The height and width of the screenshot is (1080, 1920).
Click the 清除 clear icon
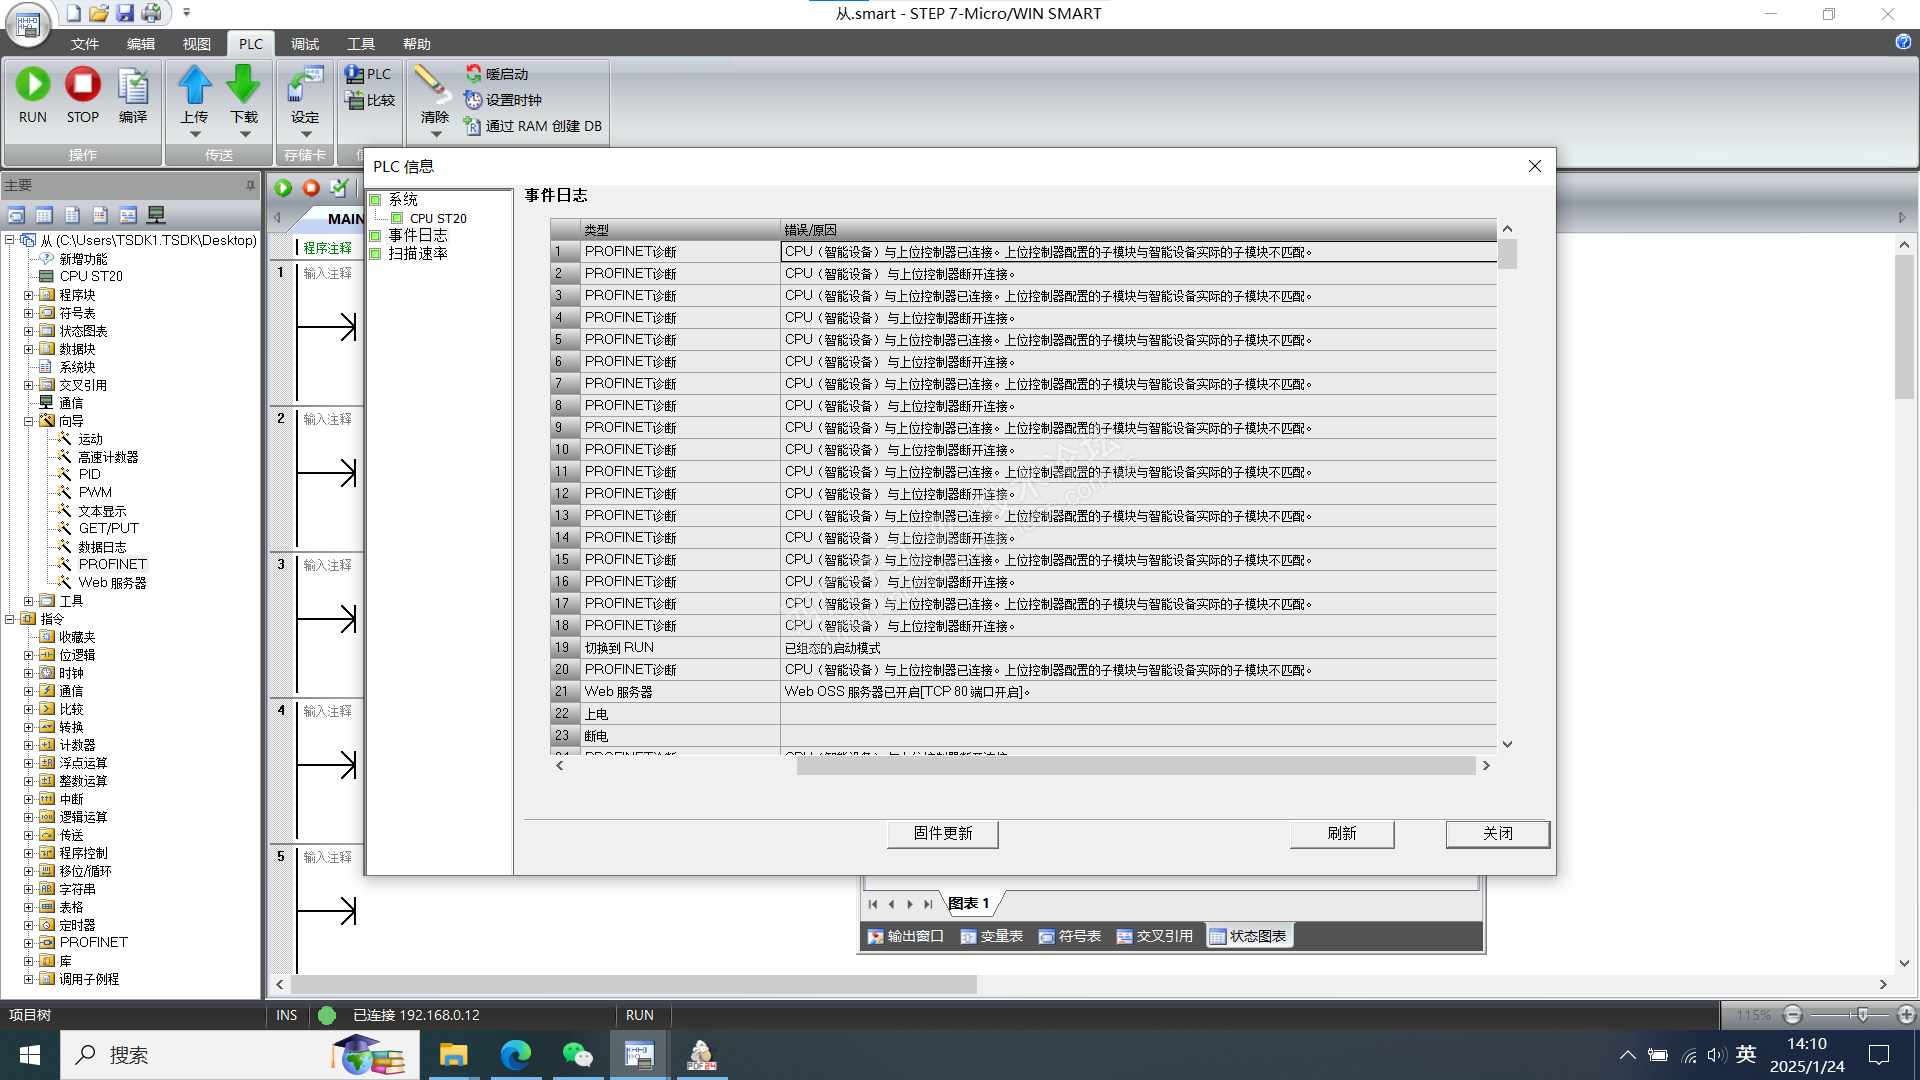432,84
